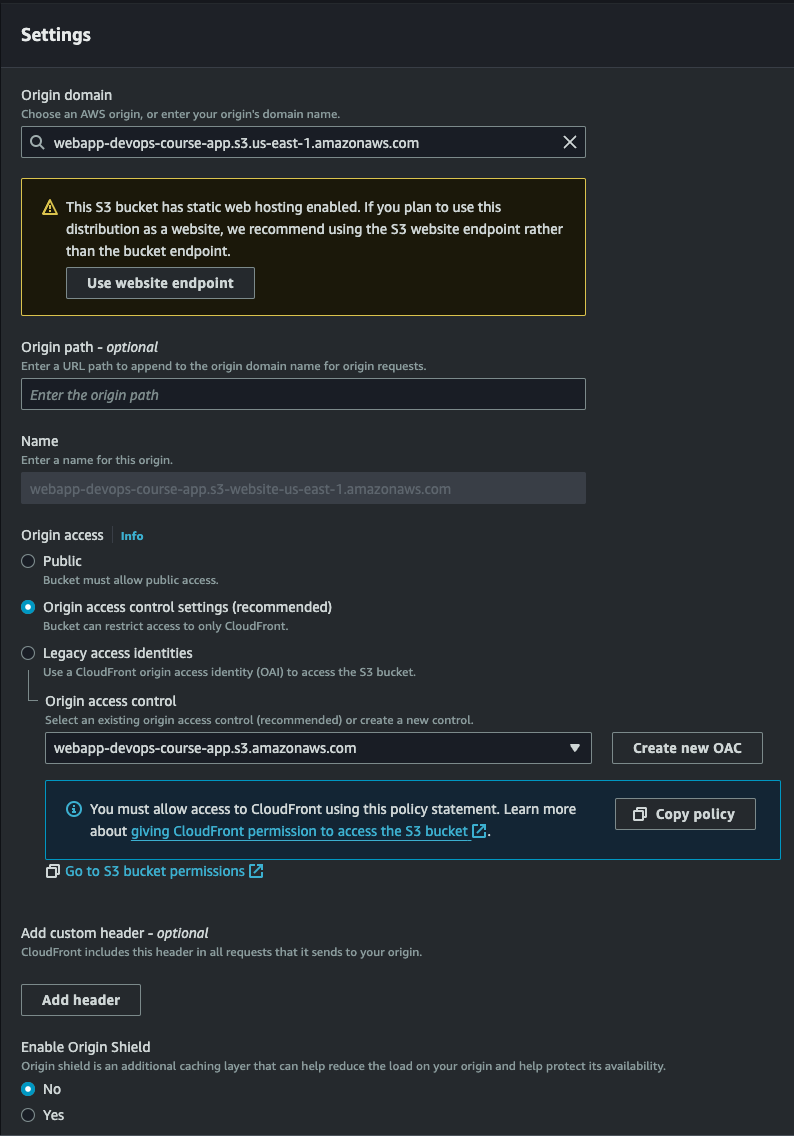
Task: Click the external link icon on S3 permissions link
Action: (258, 871)
